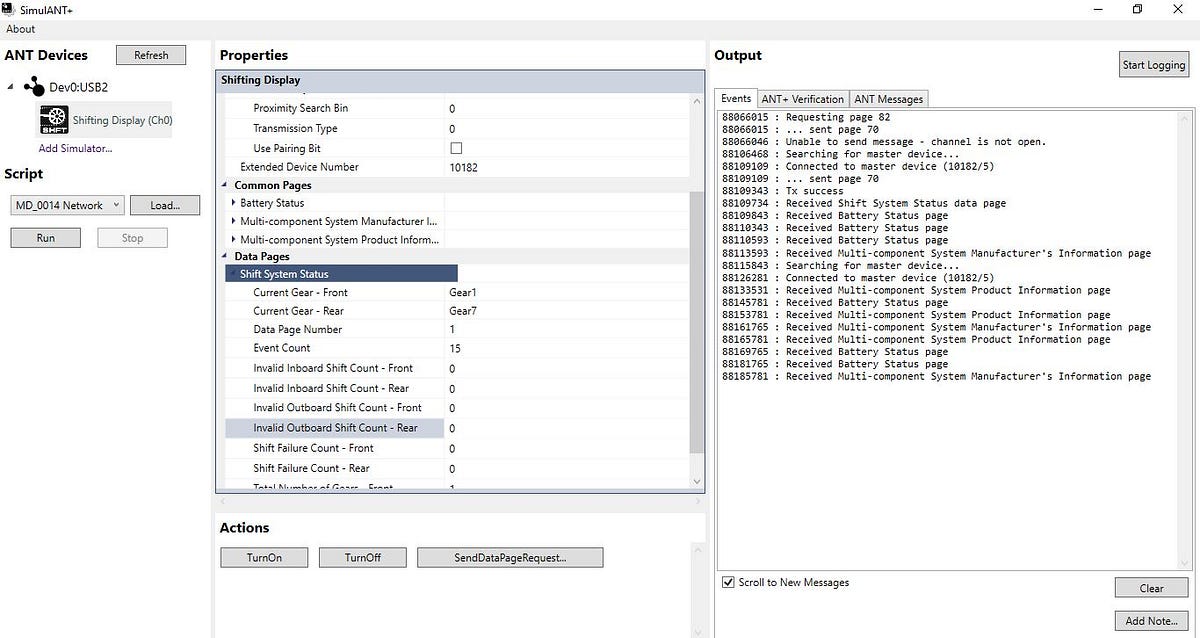Open the About menu

[x=20, y=28]
